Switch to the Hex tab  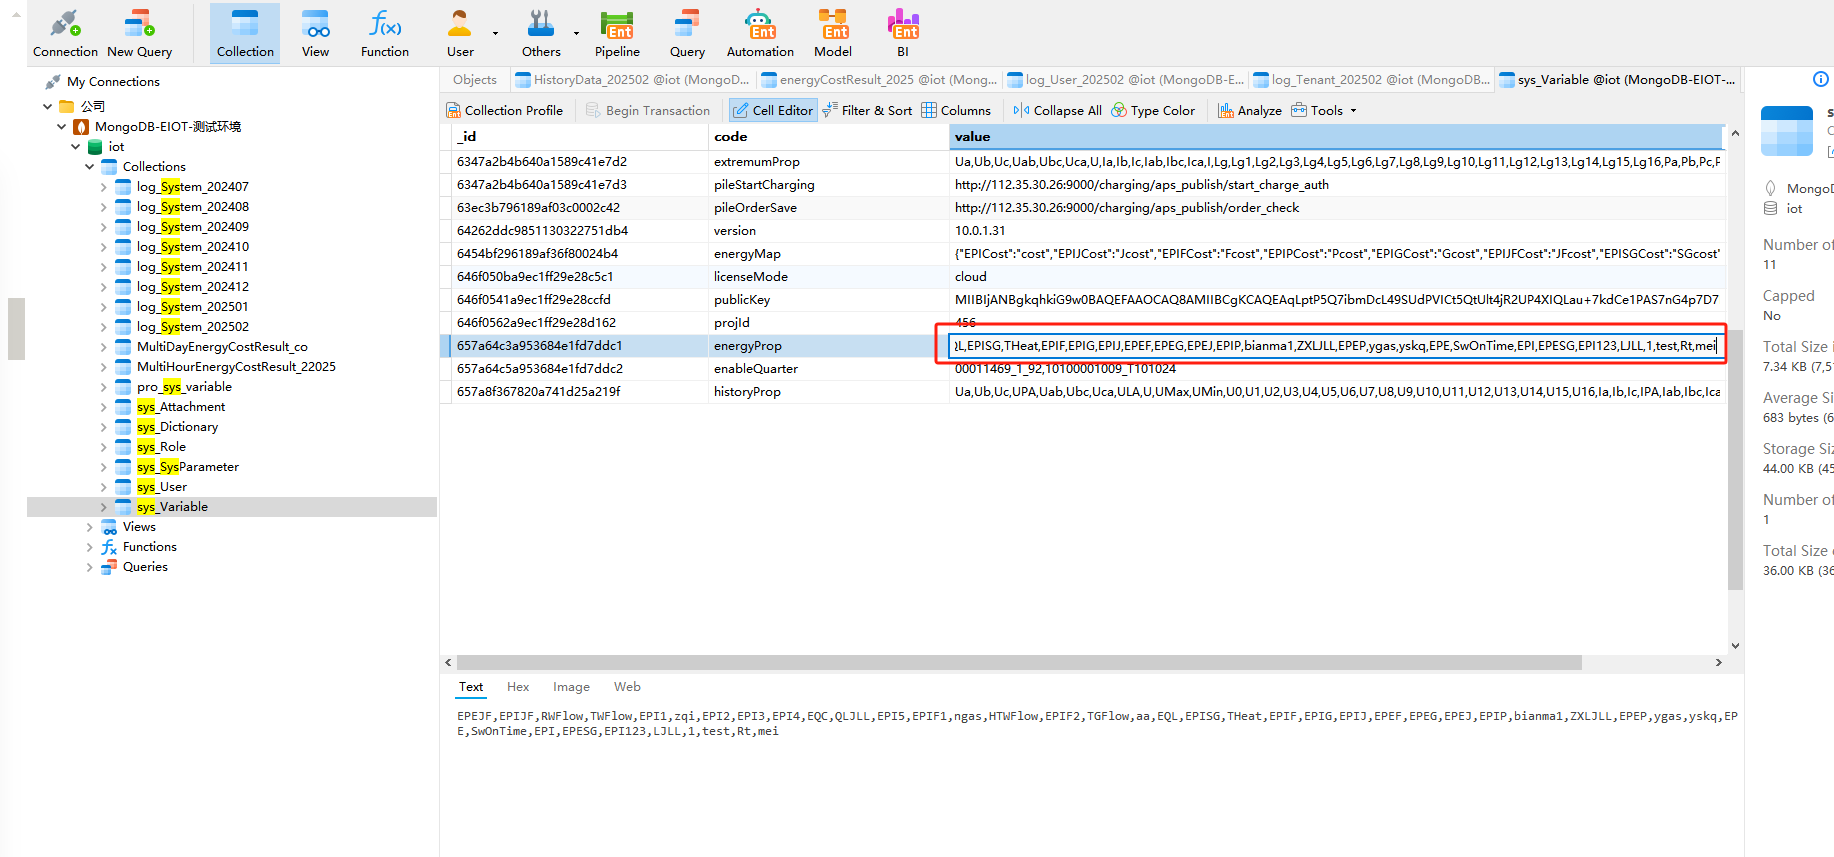coord(518,687)
